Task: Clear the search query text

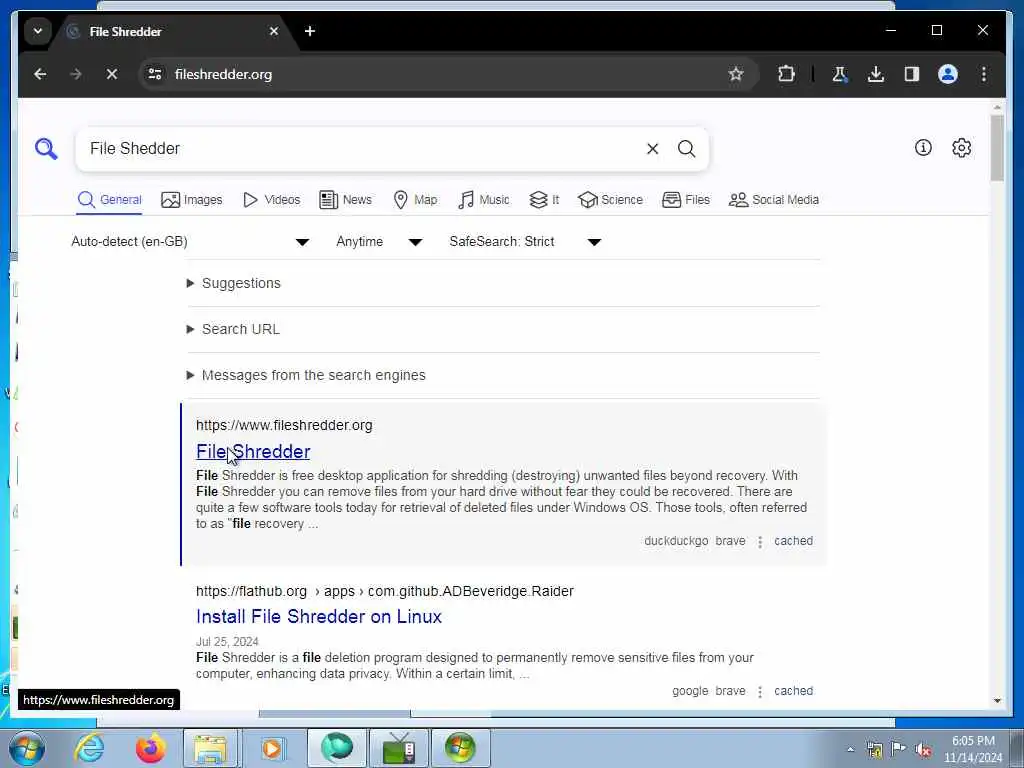Action: pos(652,149)
